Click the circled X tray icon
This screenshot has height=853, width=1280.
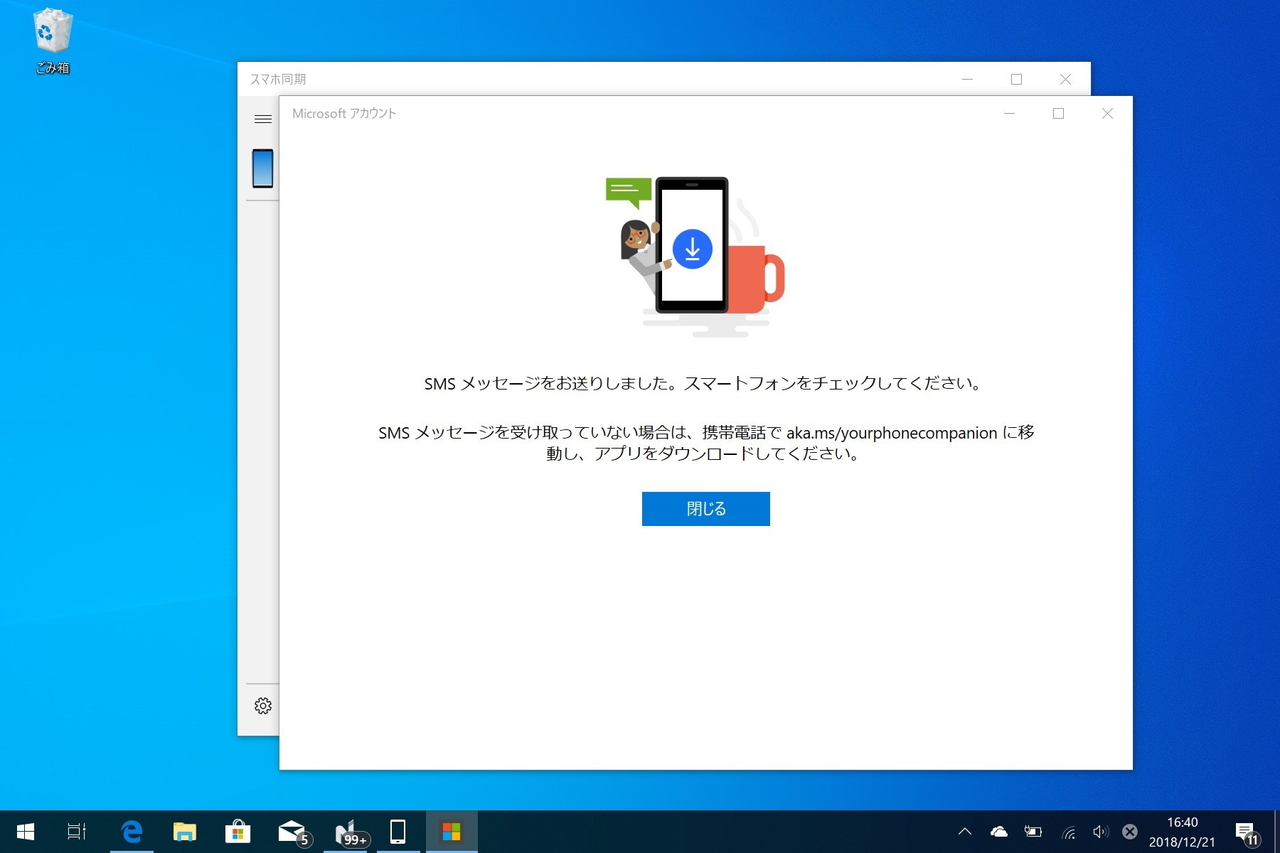pyautogui.click(x=1130, y=831)
